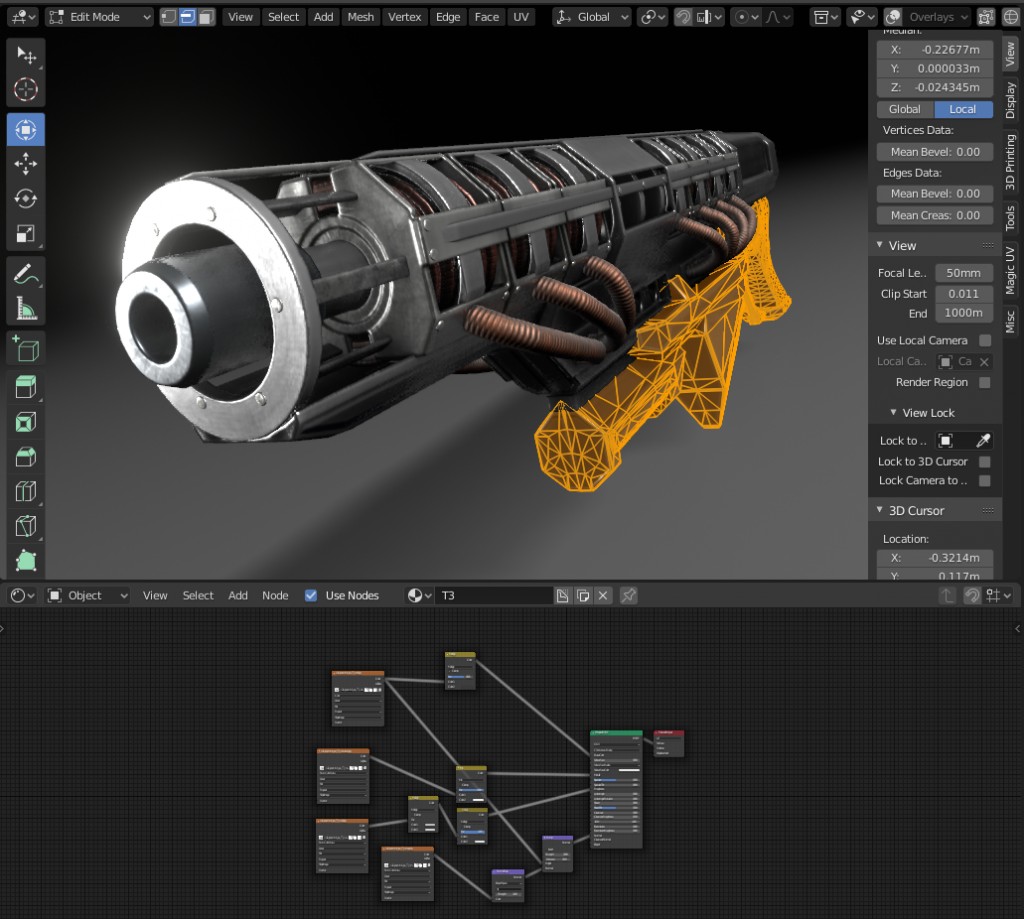The width and height of the screenshot is (1024, 919).
Task: Open the editor type selector icon top-left
Action: point(20,16)
